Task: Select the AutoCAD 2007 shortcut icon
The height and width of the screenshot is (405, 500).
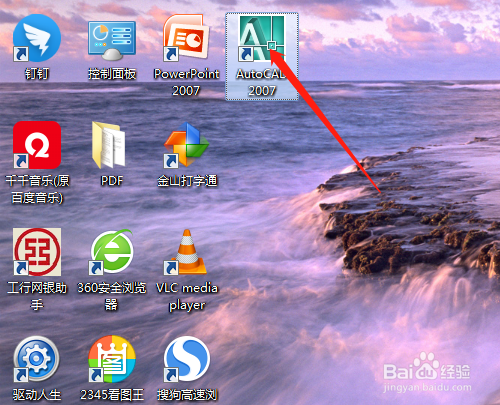Action: coord(262,38)
